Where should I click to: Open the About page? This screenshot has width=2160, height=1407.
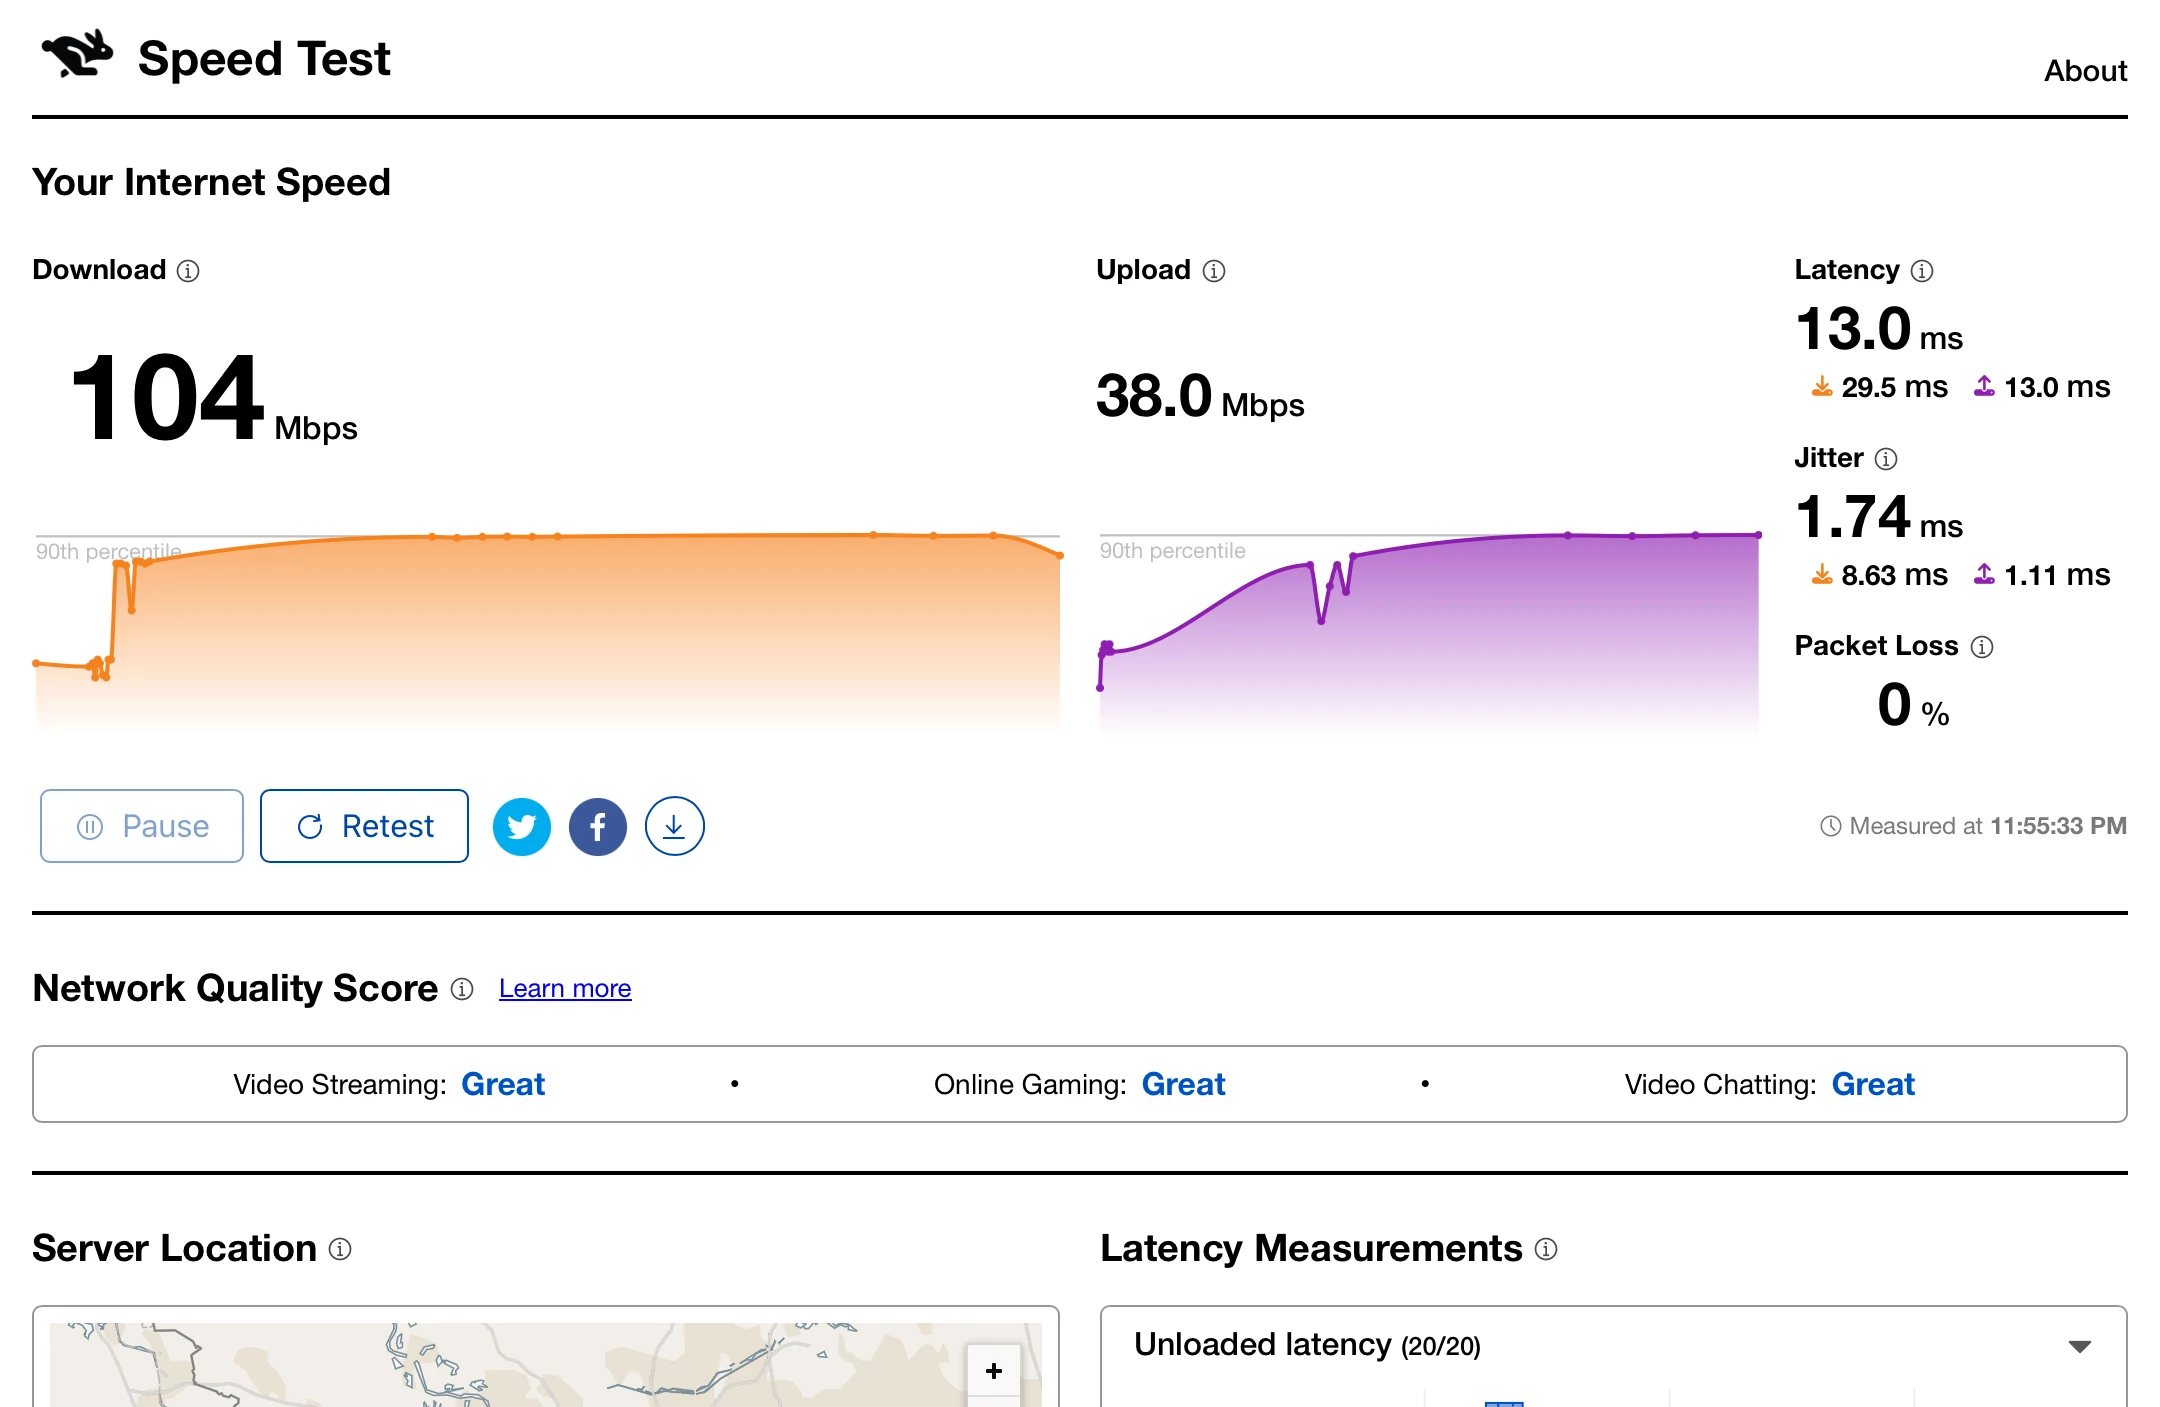click(2085, 71)
